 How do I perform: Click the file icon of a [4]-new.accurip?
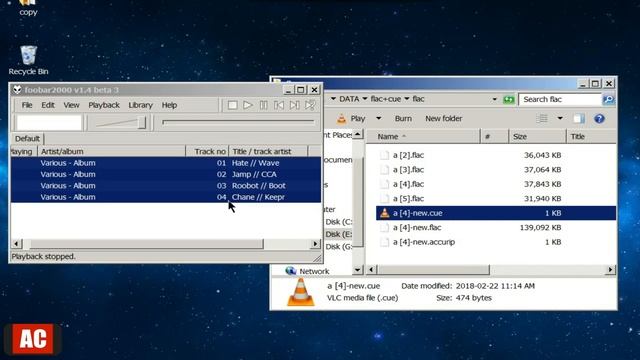point(384,242)
